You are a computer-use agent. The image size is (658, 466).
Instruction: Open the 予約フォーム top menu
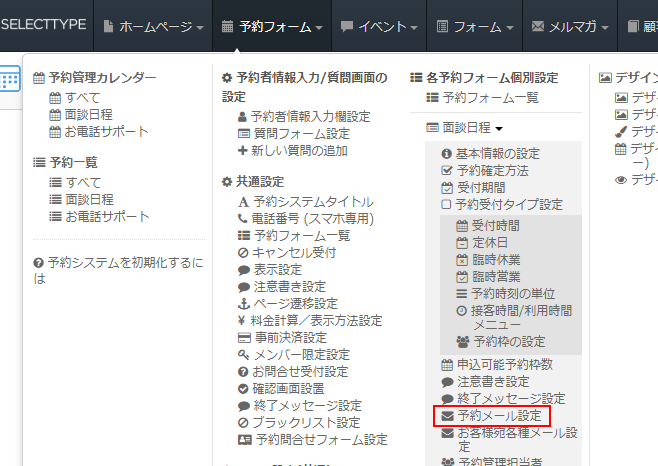click(x=272, y=26)
